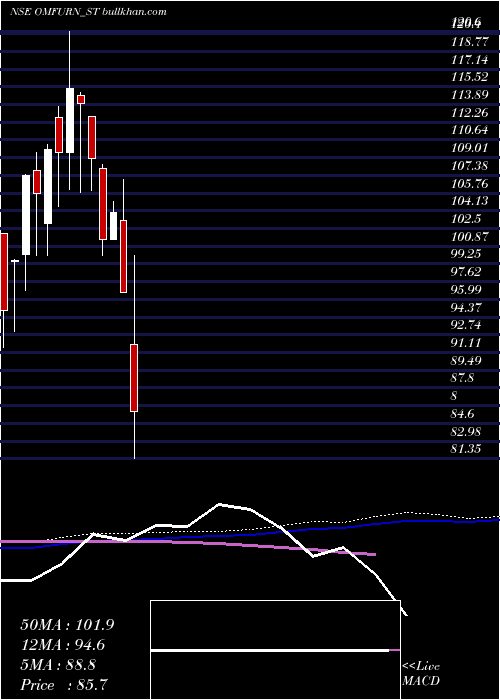Click the 12MA : 94.6 readout
Image resolution: width=500 pixels, height=700 pixels.
(62, 645)
